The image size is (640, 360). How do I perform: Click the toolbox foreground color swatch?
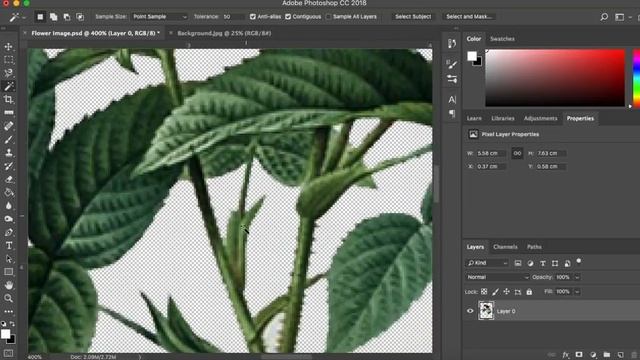[x=5, y=334]
